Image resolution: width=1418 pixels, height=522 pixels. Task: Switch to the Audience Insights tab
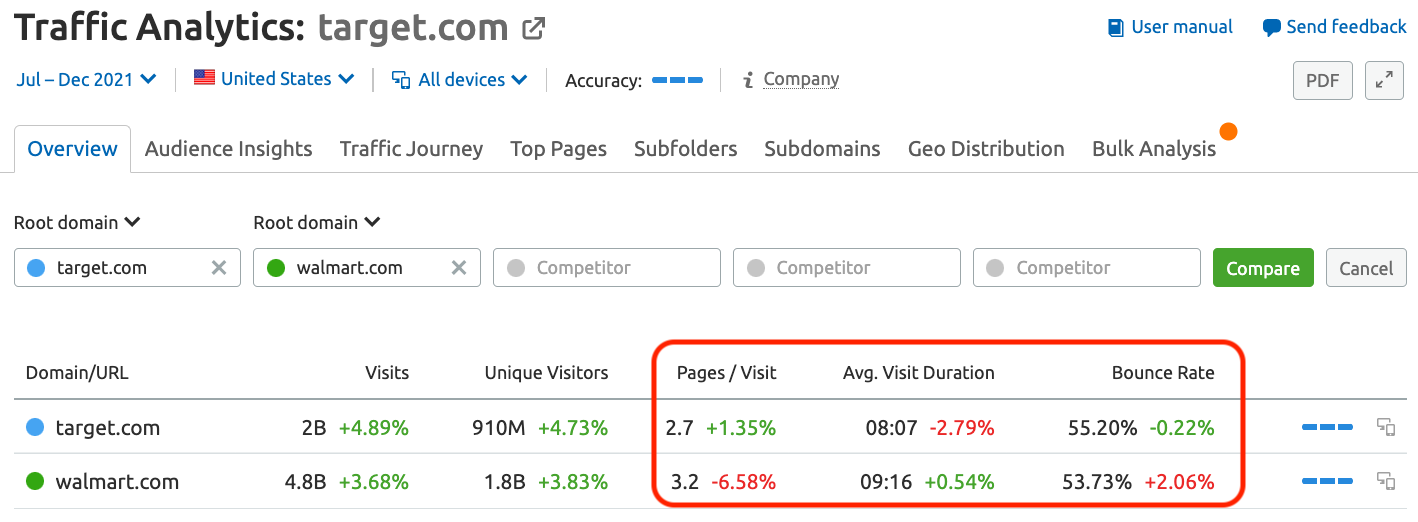[x=228, y=149]
